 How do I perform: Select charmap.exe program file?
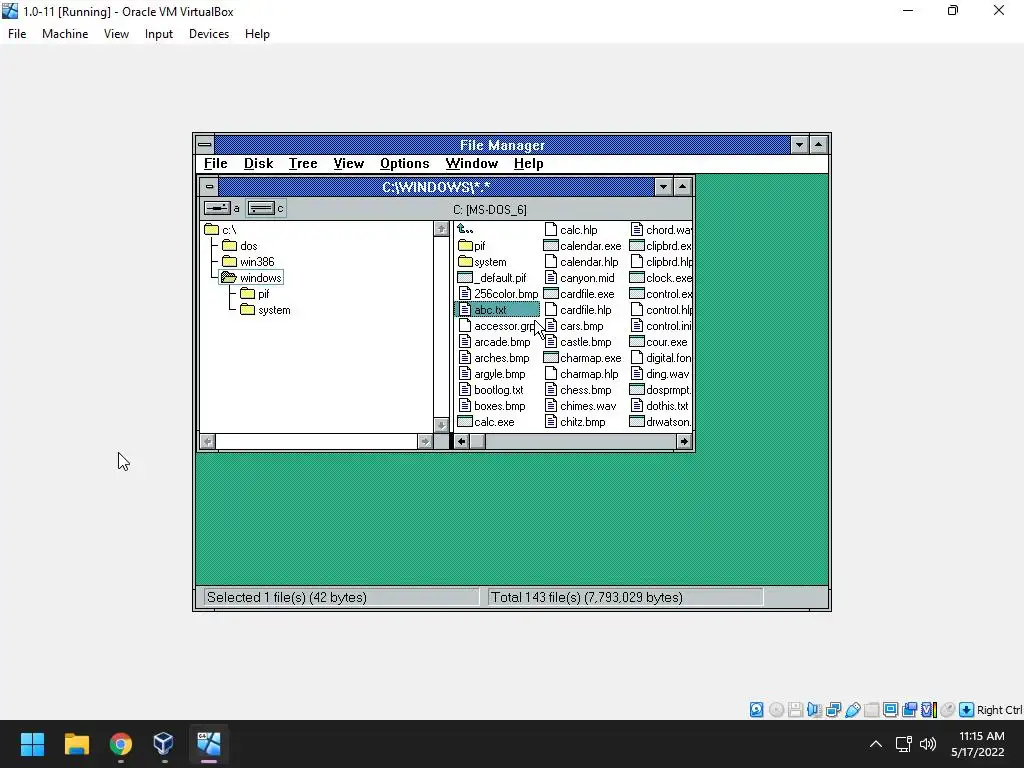coord(583,358)
